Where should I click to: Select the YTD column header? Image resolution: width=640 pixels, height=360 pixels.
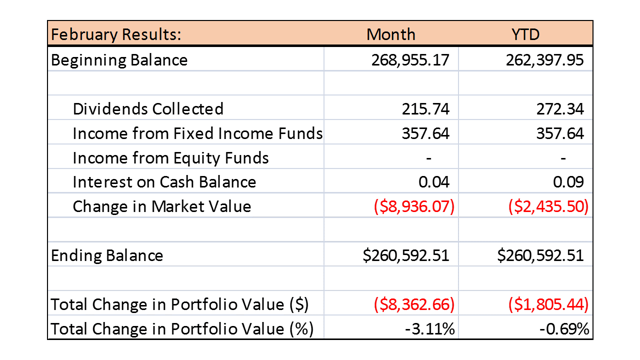coord(525,34)
